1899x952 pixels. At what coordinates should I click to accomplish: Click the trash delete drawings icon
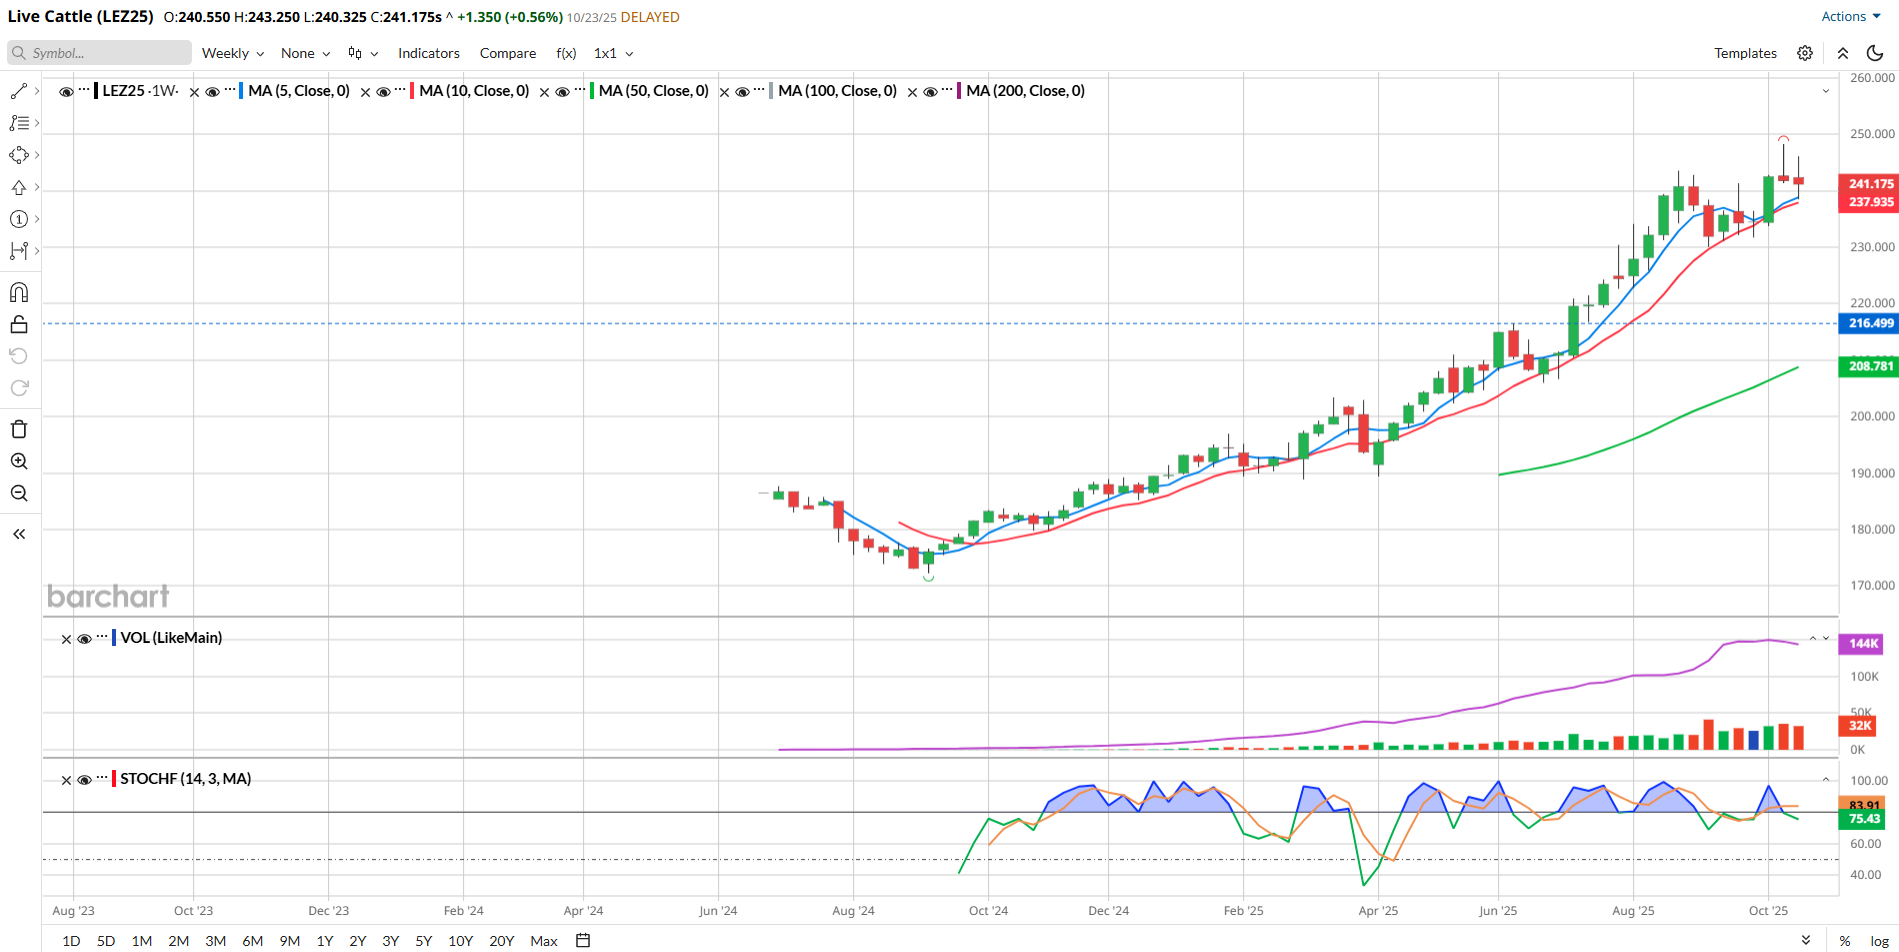coord(19,429)
